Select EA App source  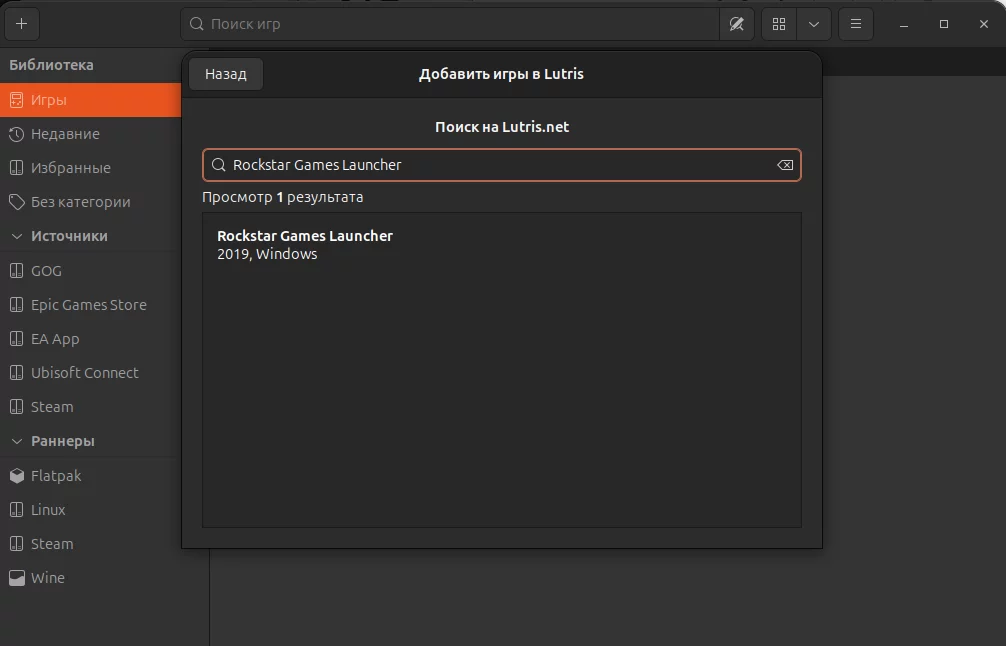[90, 339]
